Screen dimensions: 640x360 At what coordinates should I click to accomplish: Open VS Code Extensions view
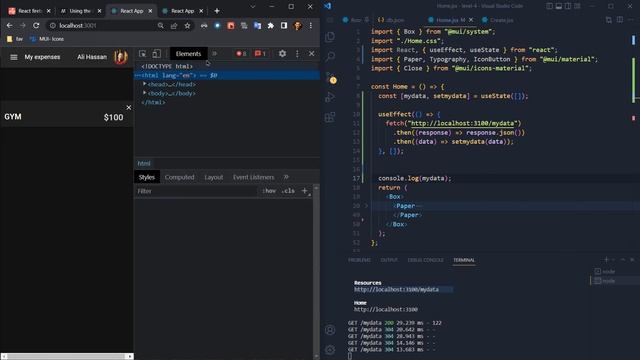tap(330, 117)
